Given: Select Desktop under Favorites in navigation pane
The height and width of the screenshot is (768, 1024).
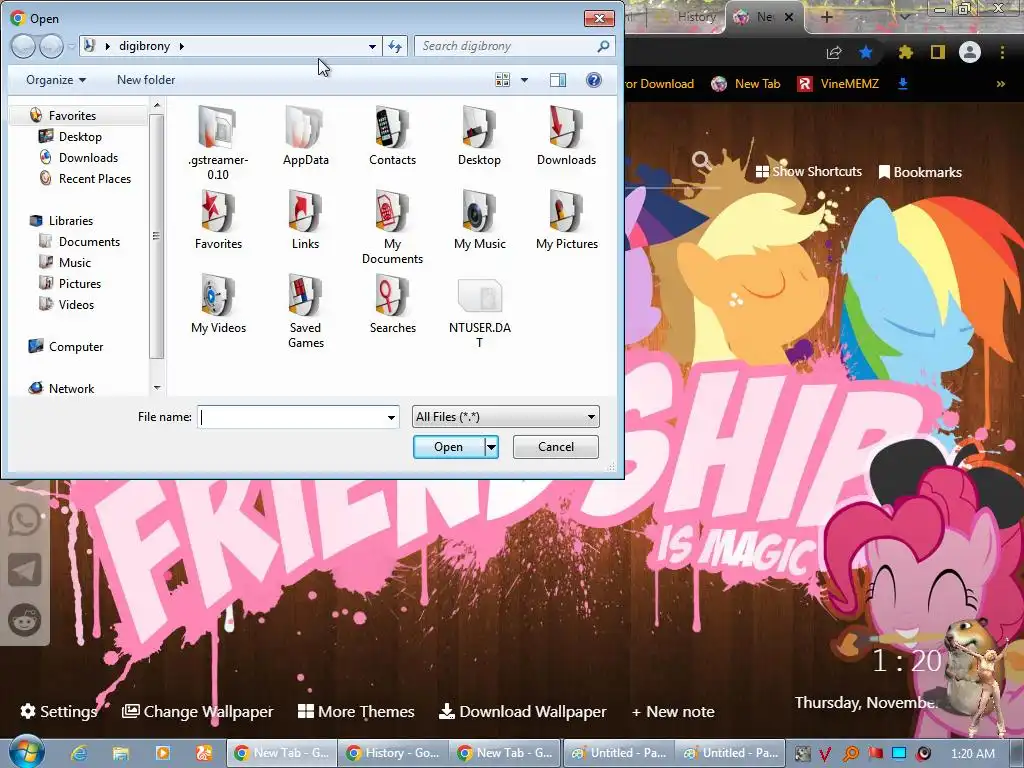Looking at the screenshot, I should [x=80, y=136].
